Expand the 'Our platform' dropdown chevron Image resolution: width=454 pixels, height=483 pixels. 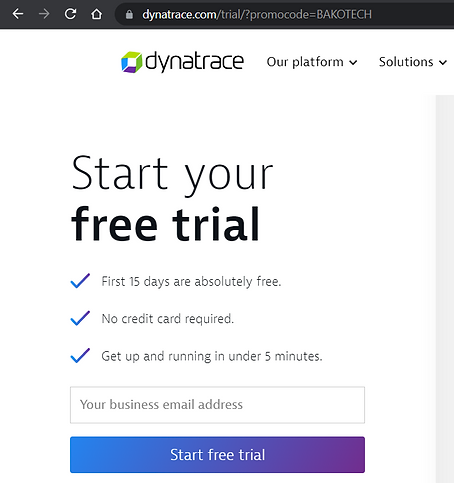click(x=353, y=63)
